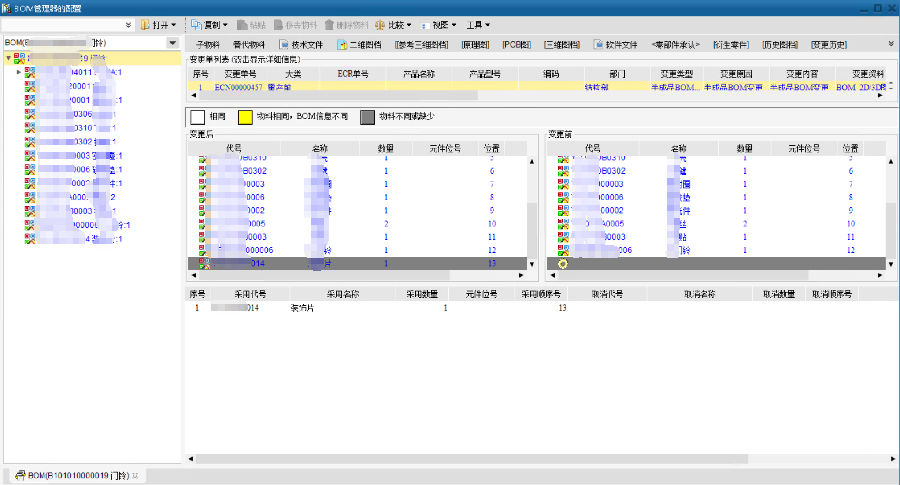The height and width of the screenshot is (485, 900).
Task: Select the gray highlighted row ending 014 in 变更后
Action: (x=357, y=263)
